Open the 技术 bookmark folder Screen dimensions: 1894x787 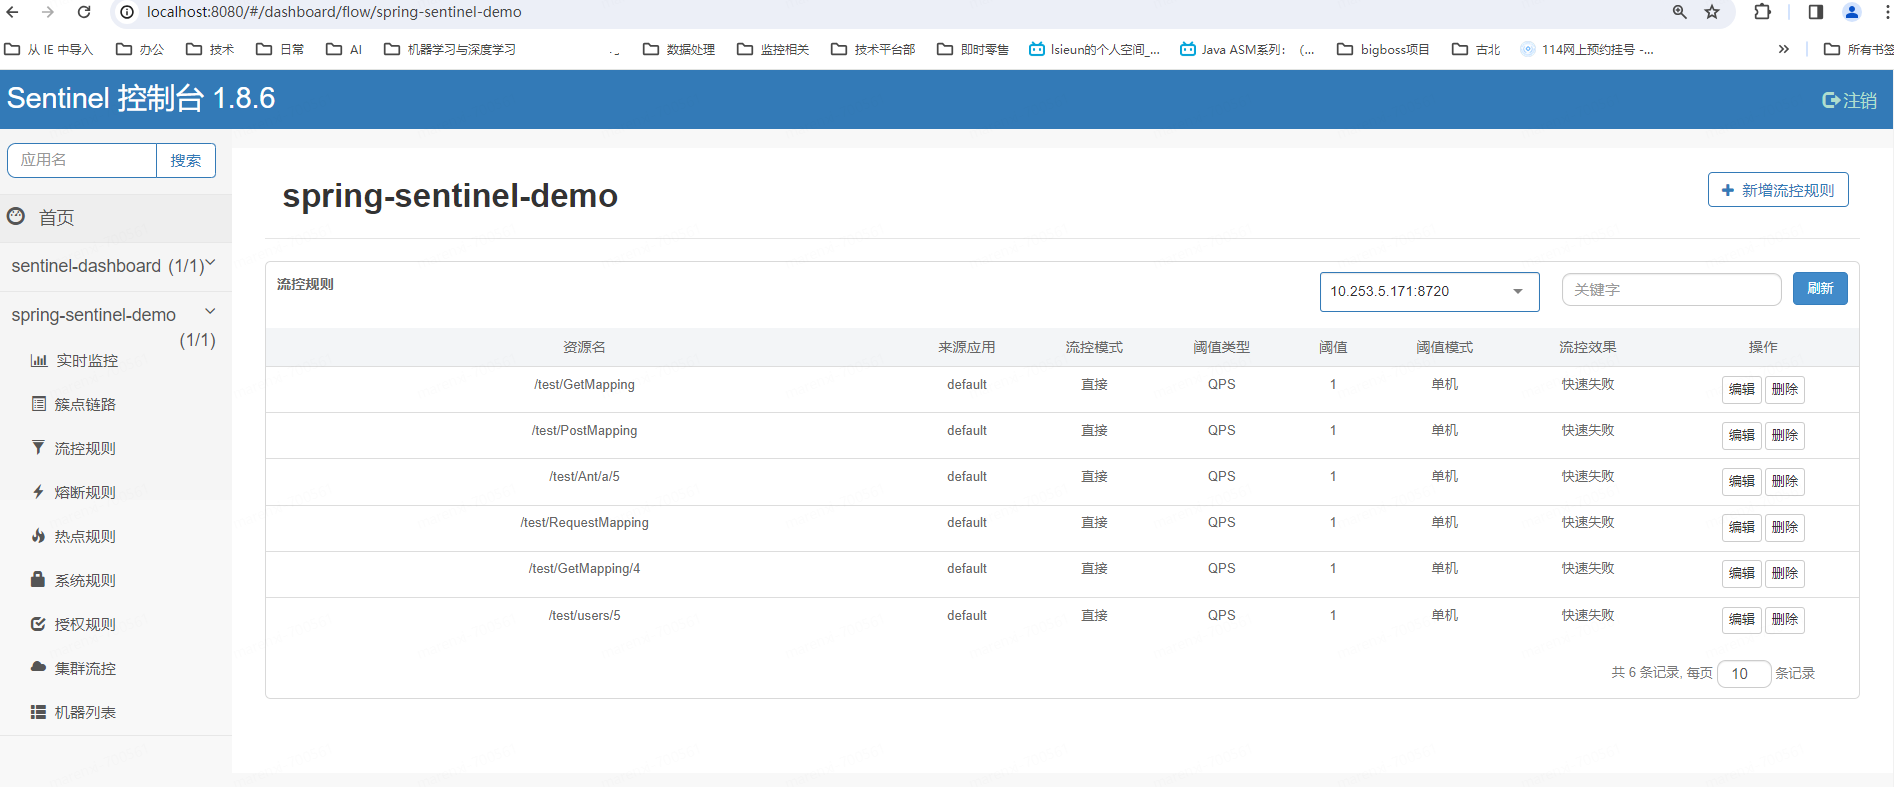point(210,49)
